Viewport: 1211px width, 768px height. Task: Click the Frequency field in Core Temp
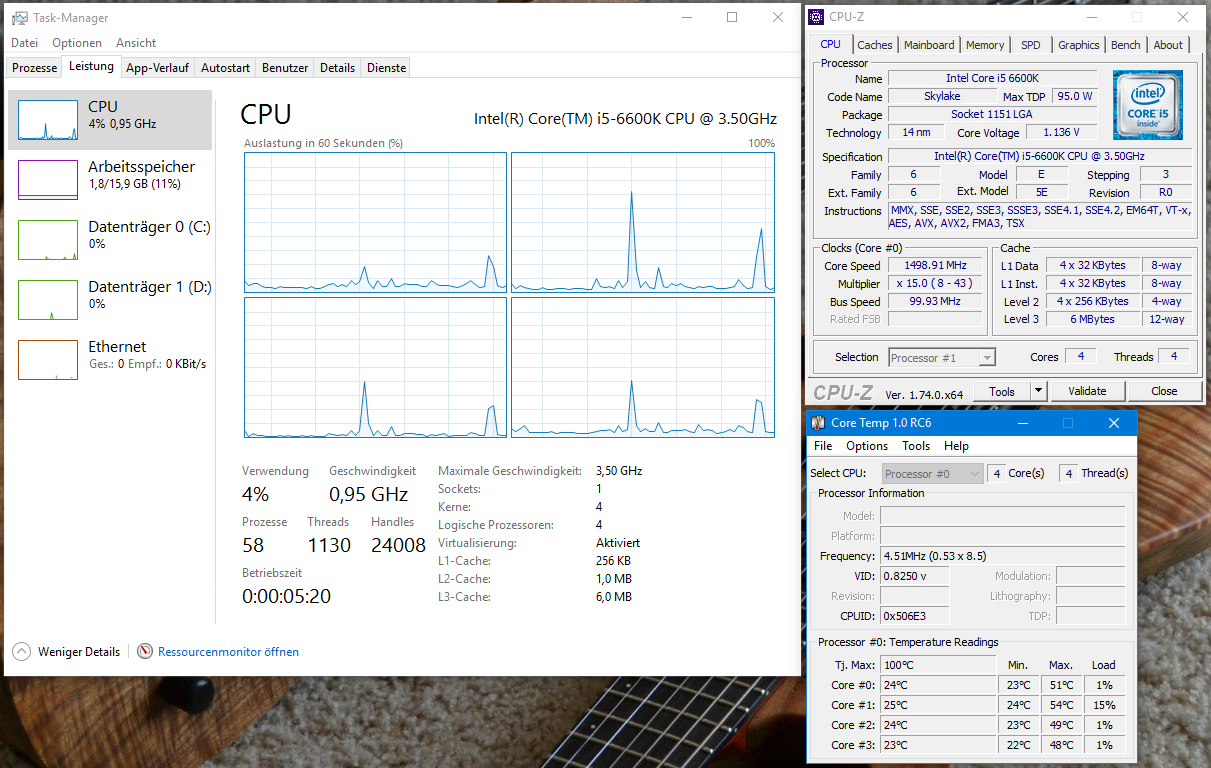click(1002, 556)
